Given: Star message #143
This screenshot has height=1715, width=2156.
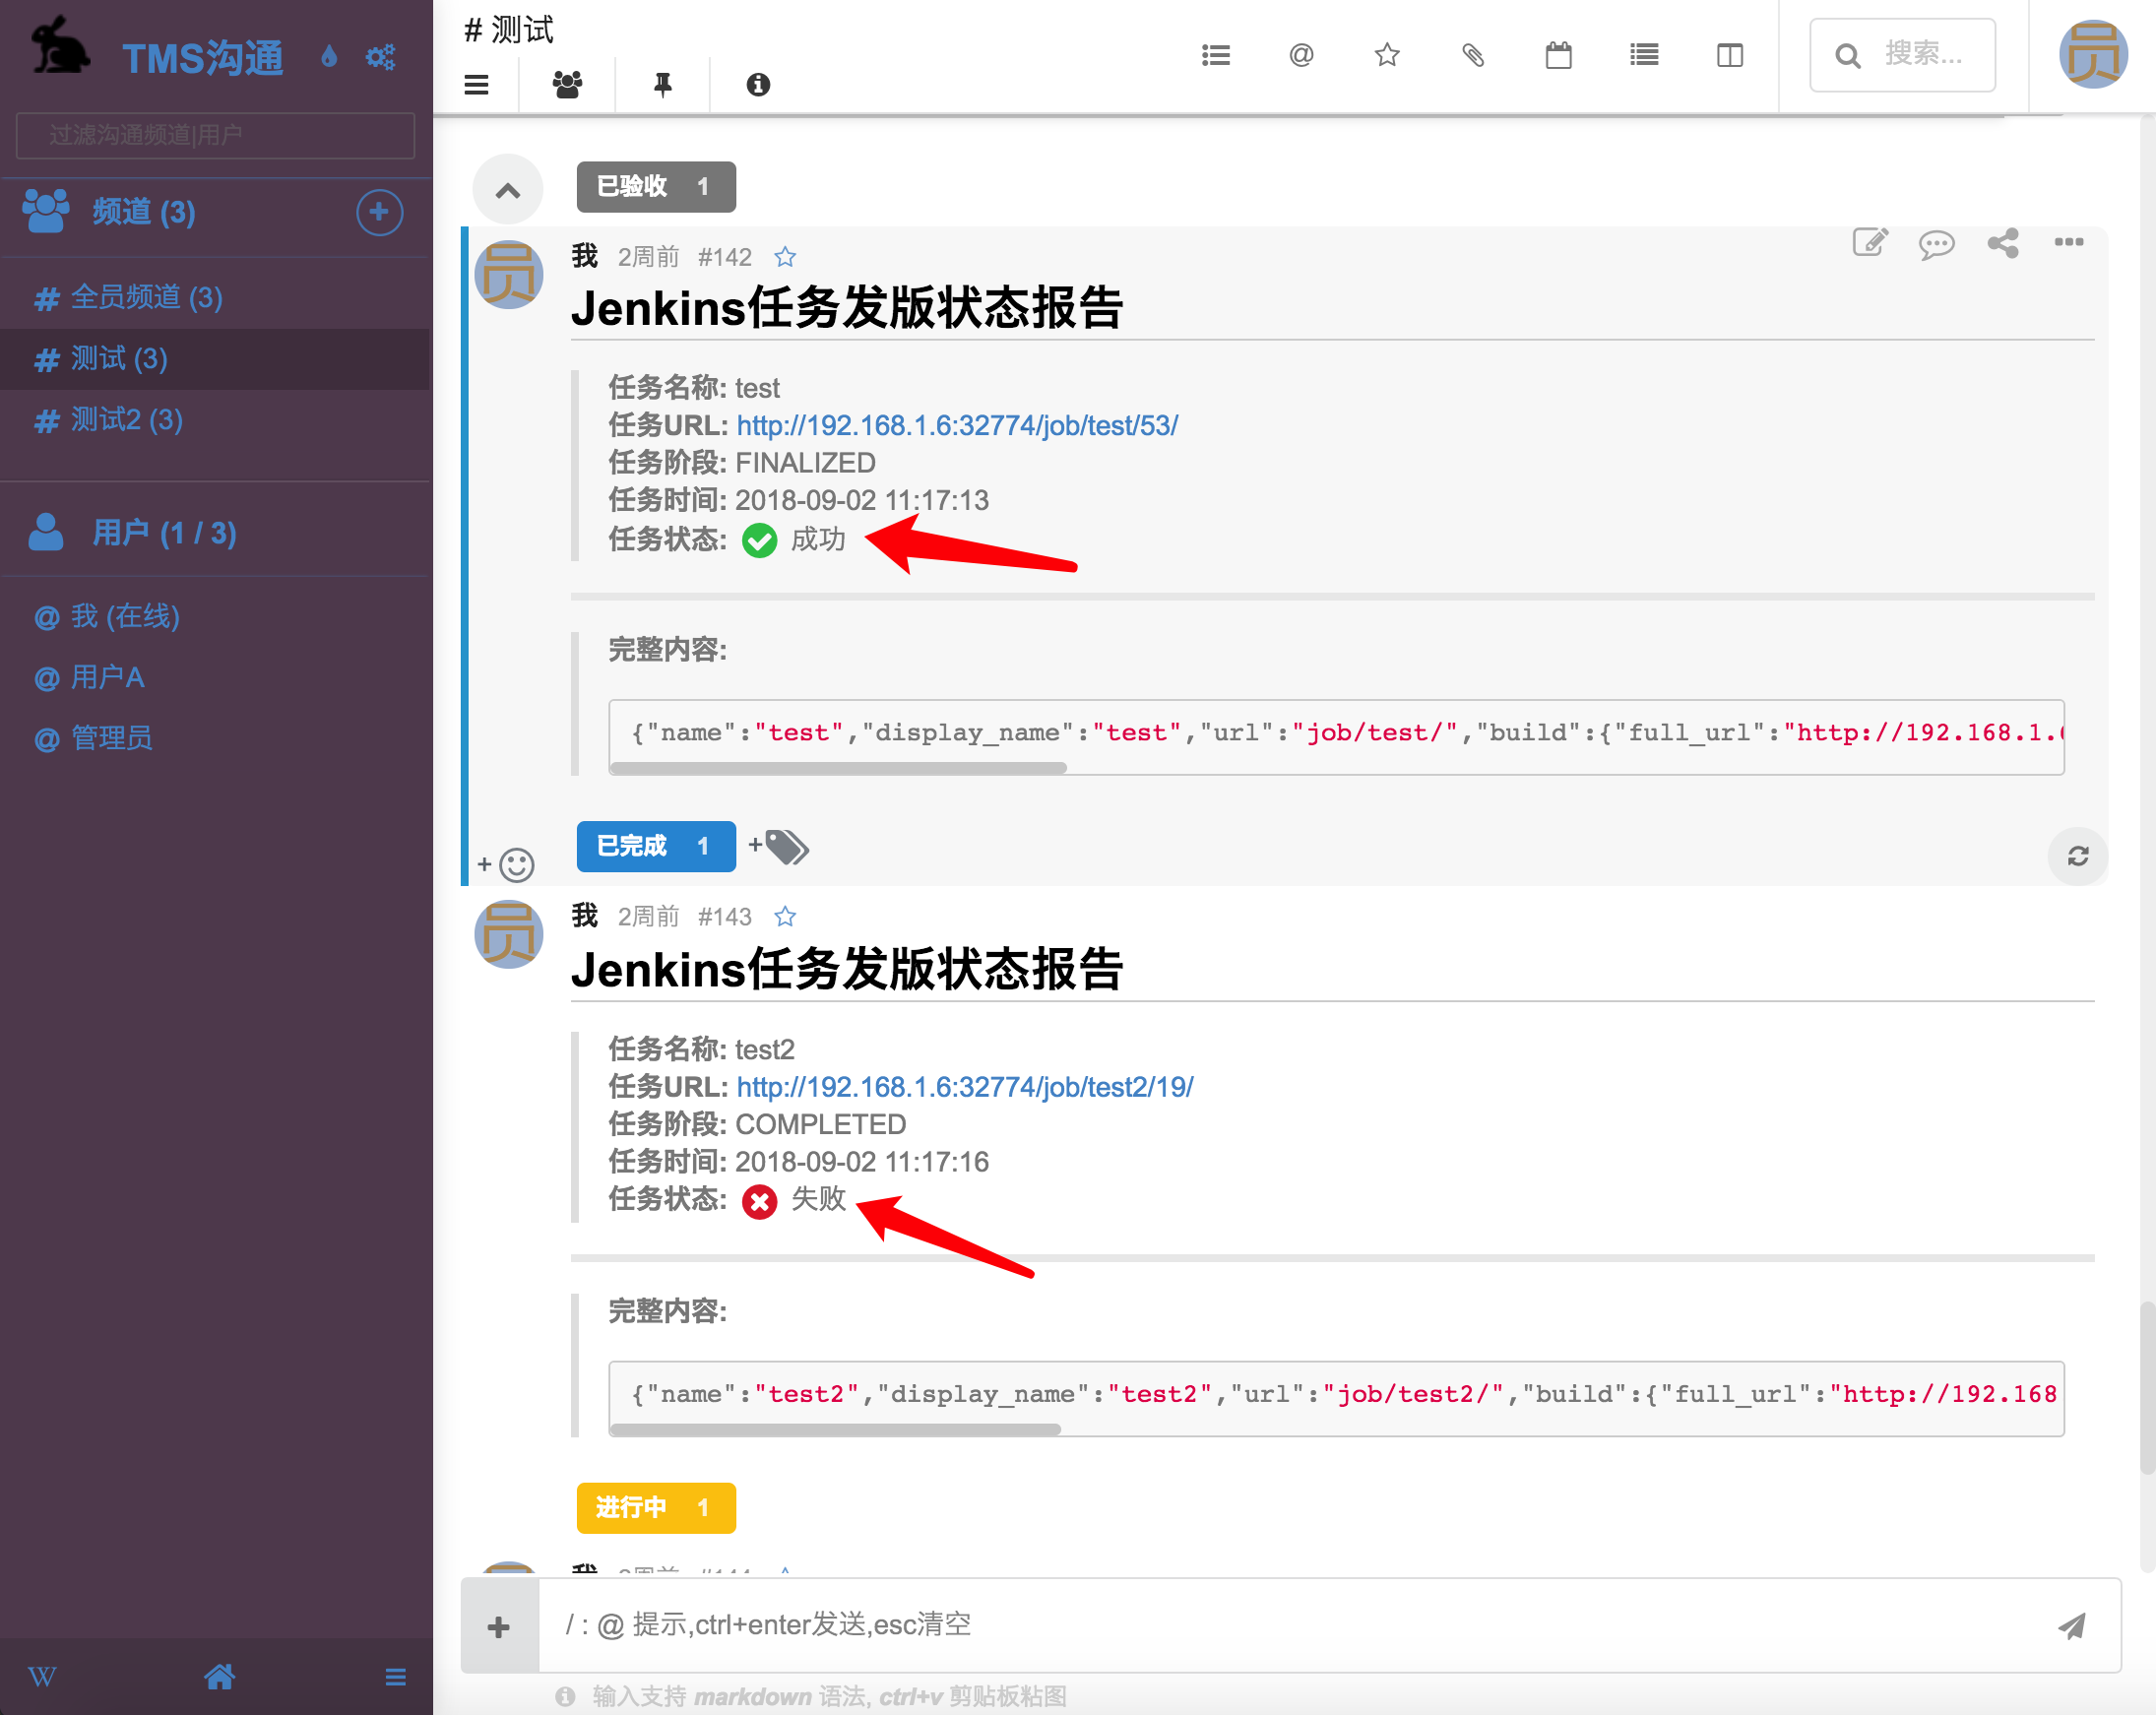Looking at the screenshot, I should click(785, 917).
